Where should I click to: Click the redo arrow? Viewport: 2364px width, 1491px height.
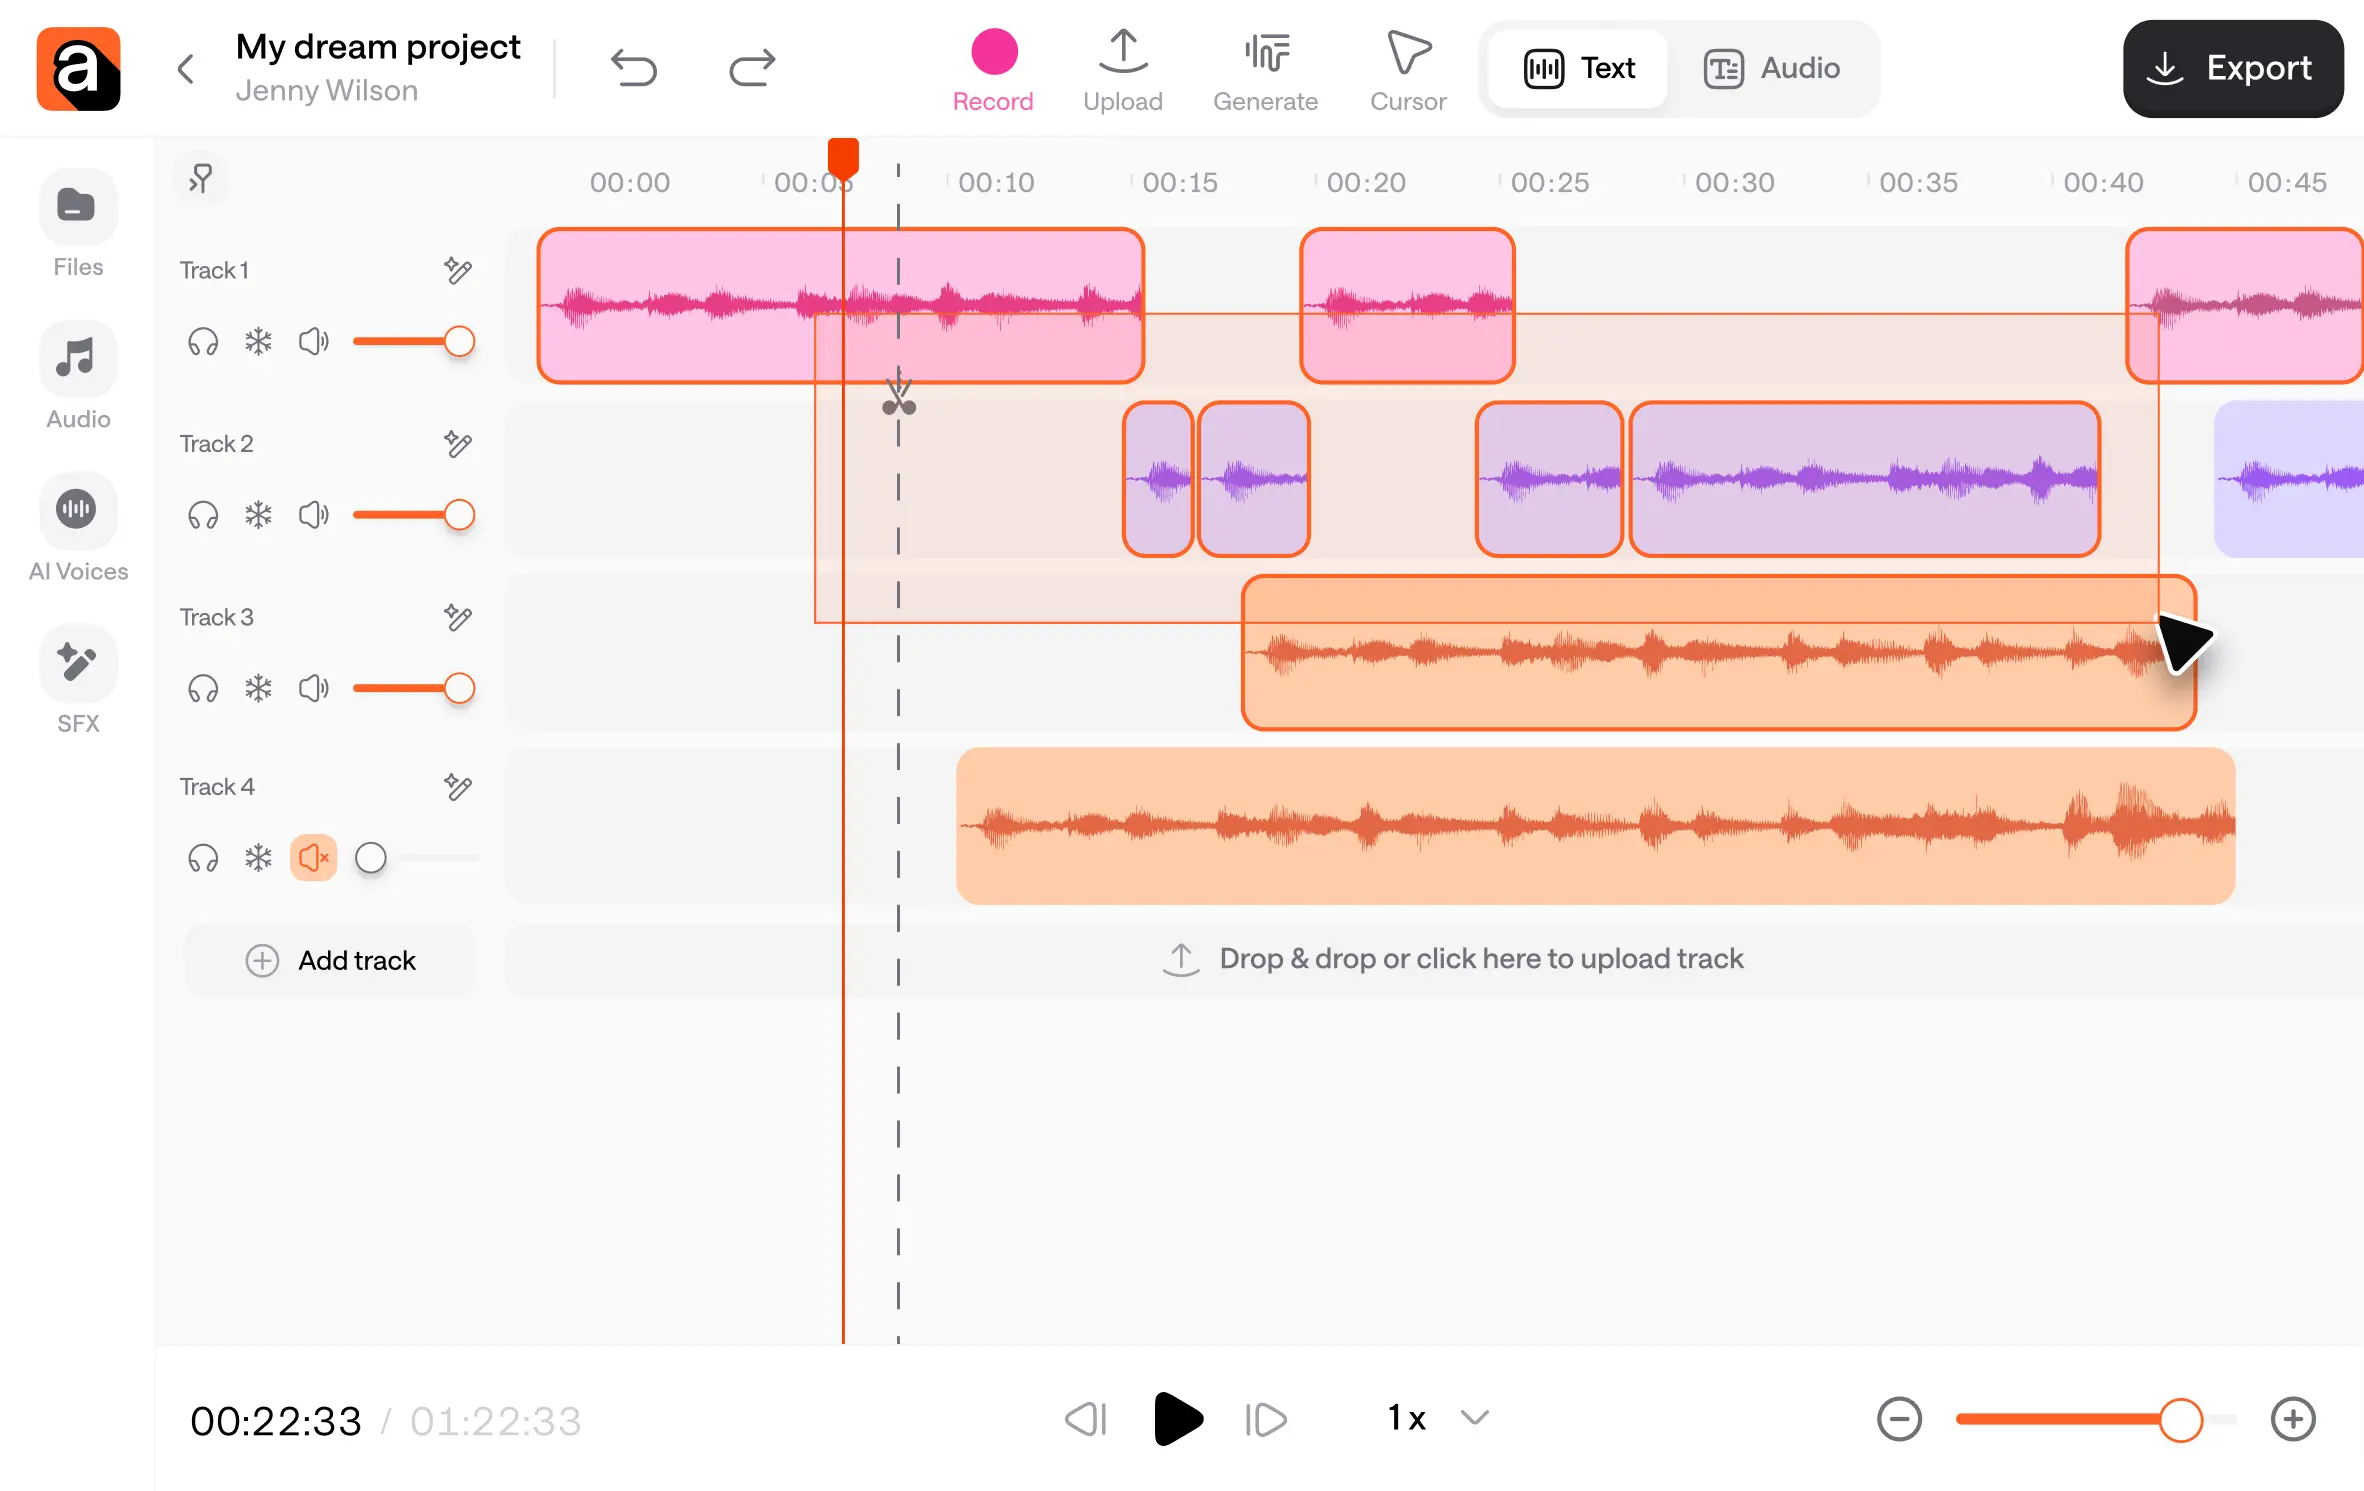tap(752, 68)
